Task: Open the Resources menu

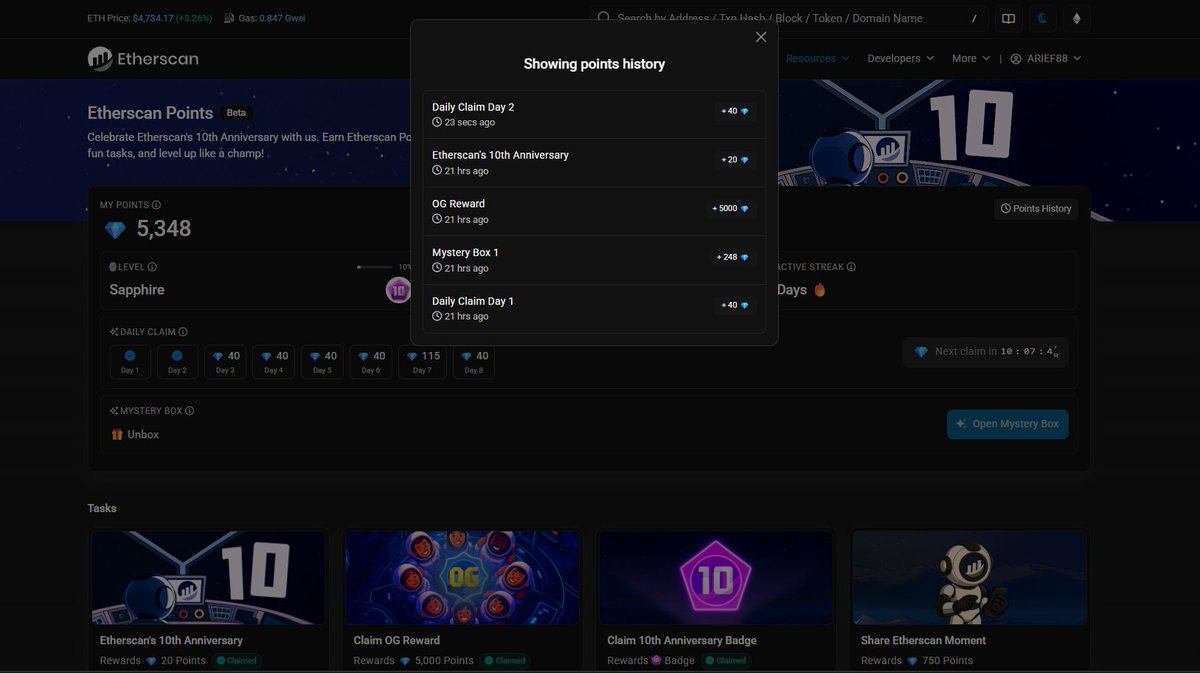Action: coord(817,58)
